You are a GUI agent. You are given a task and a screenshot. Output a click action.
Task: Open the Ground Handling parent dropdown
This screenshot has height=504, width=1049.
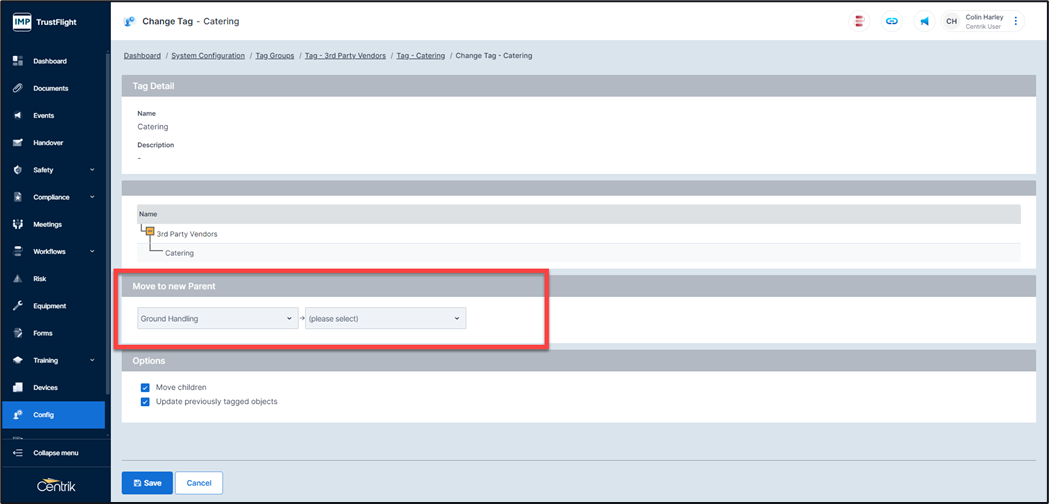pos(217,319)
